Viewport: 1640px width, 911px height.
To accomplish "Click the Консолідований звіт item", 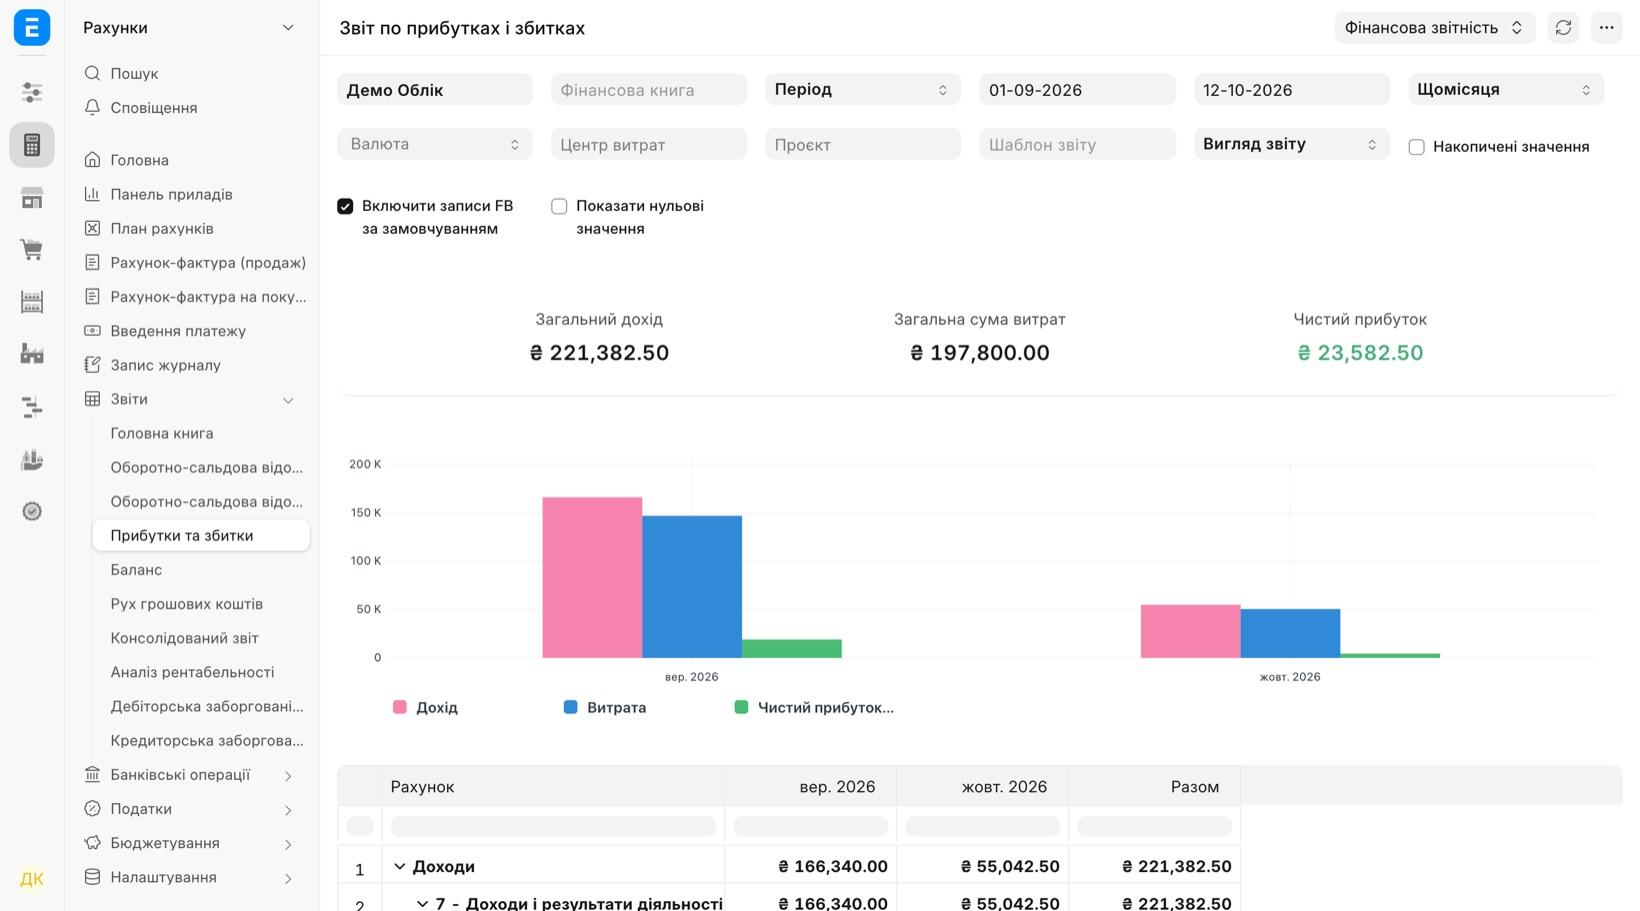I will pyautogui.click(x=184, y=638).
